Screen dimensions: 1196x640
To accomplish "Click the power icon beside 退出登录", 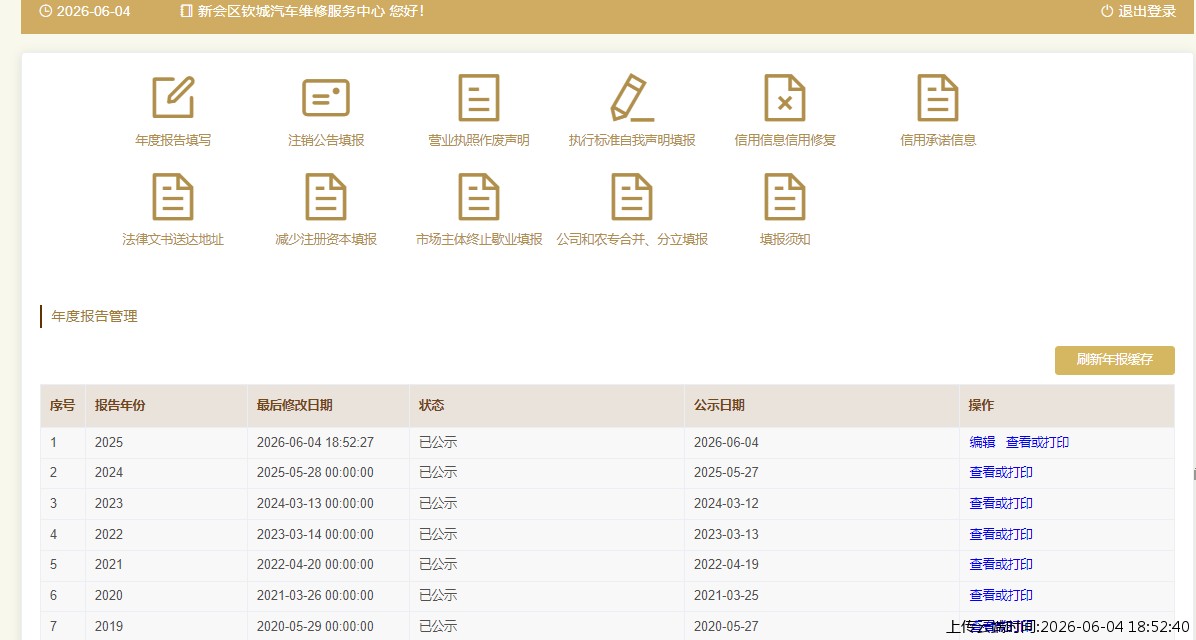I will coord(1107,11).
